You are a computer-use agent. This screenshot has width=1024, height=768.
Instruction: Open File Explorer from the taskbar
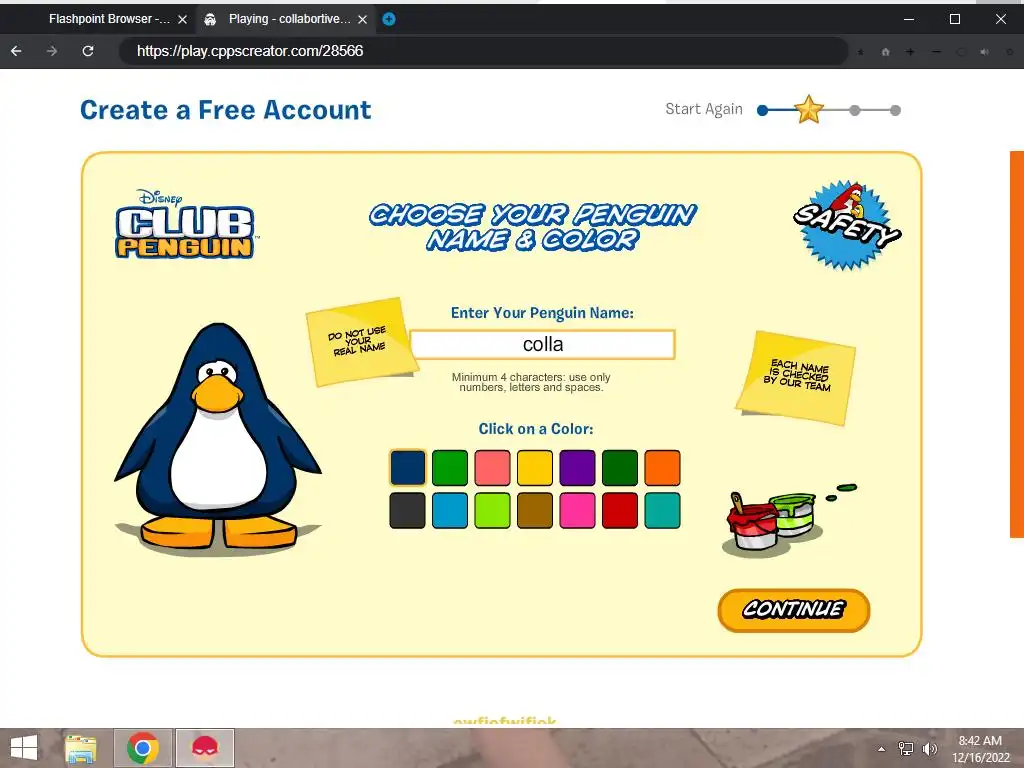tap(81, 748)
